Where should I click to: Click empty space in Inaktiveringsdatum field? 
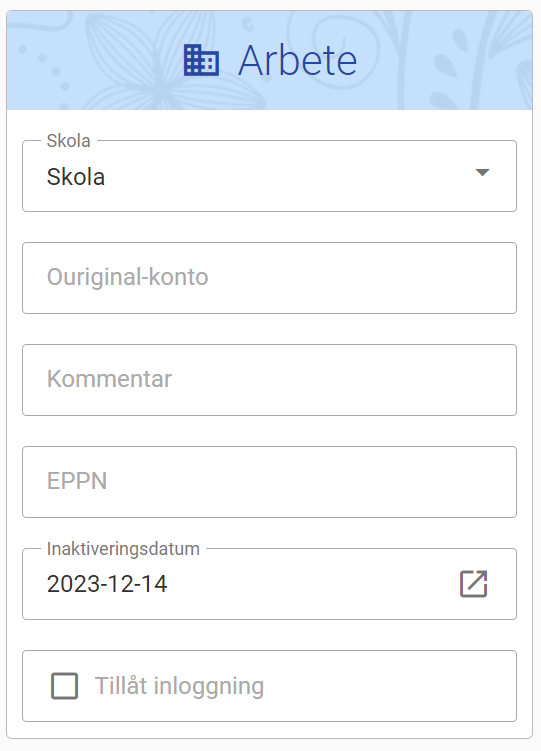[311, 584]
